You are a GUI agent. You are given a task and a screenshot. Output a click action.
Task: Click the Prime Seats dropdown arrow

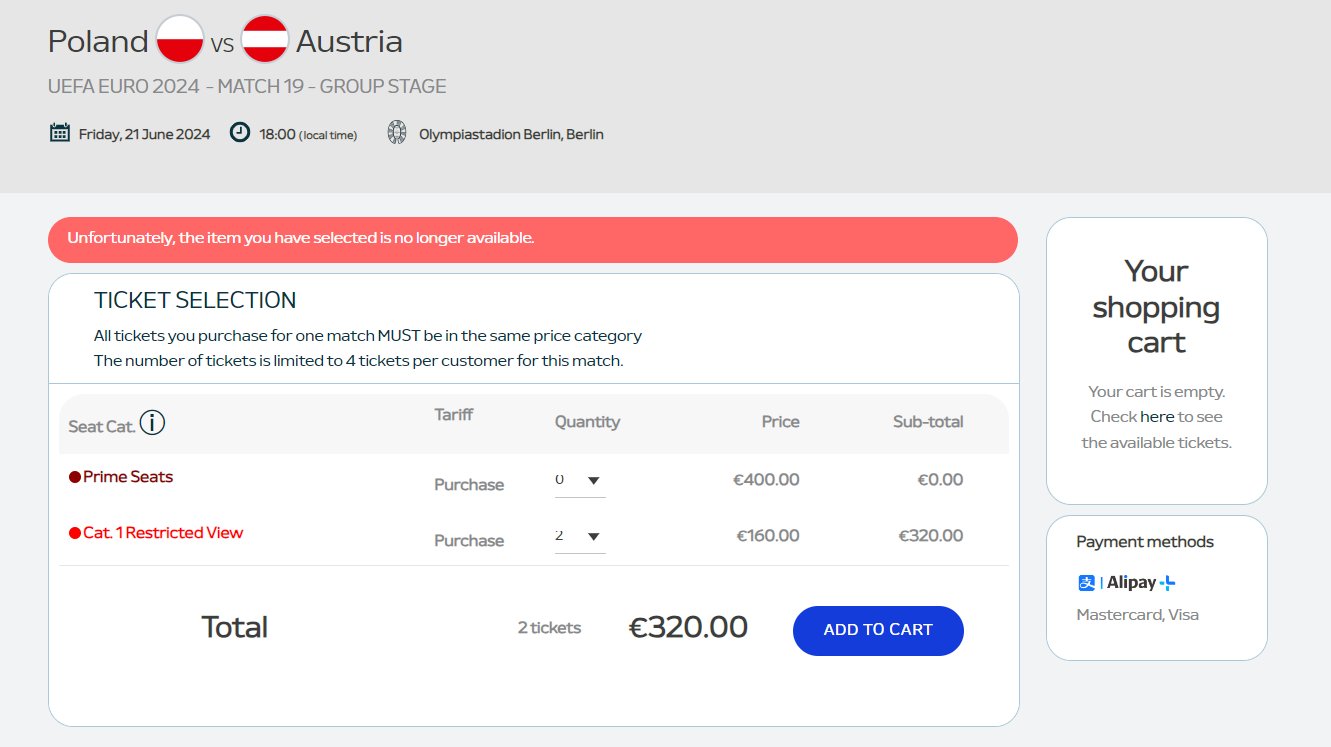click(593, 481)
